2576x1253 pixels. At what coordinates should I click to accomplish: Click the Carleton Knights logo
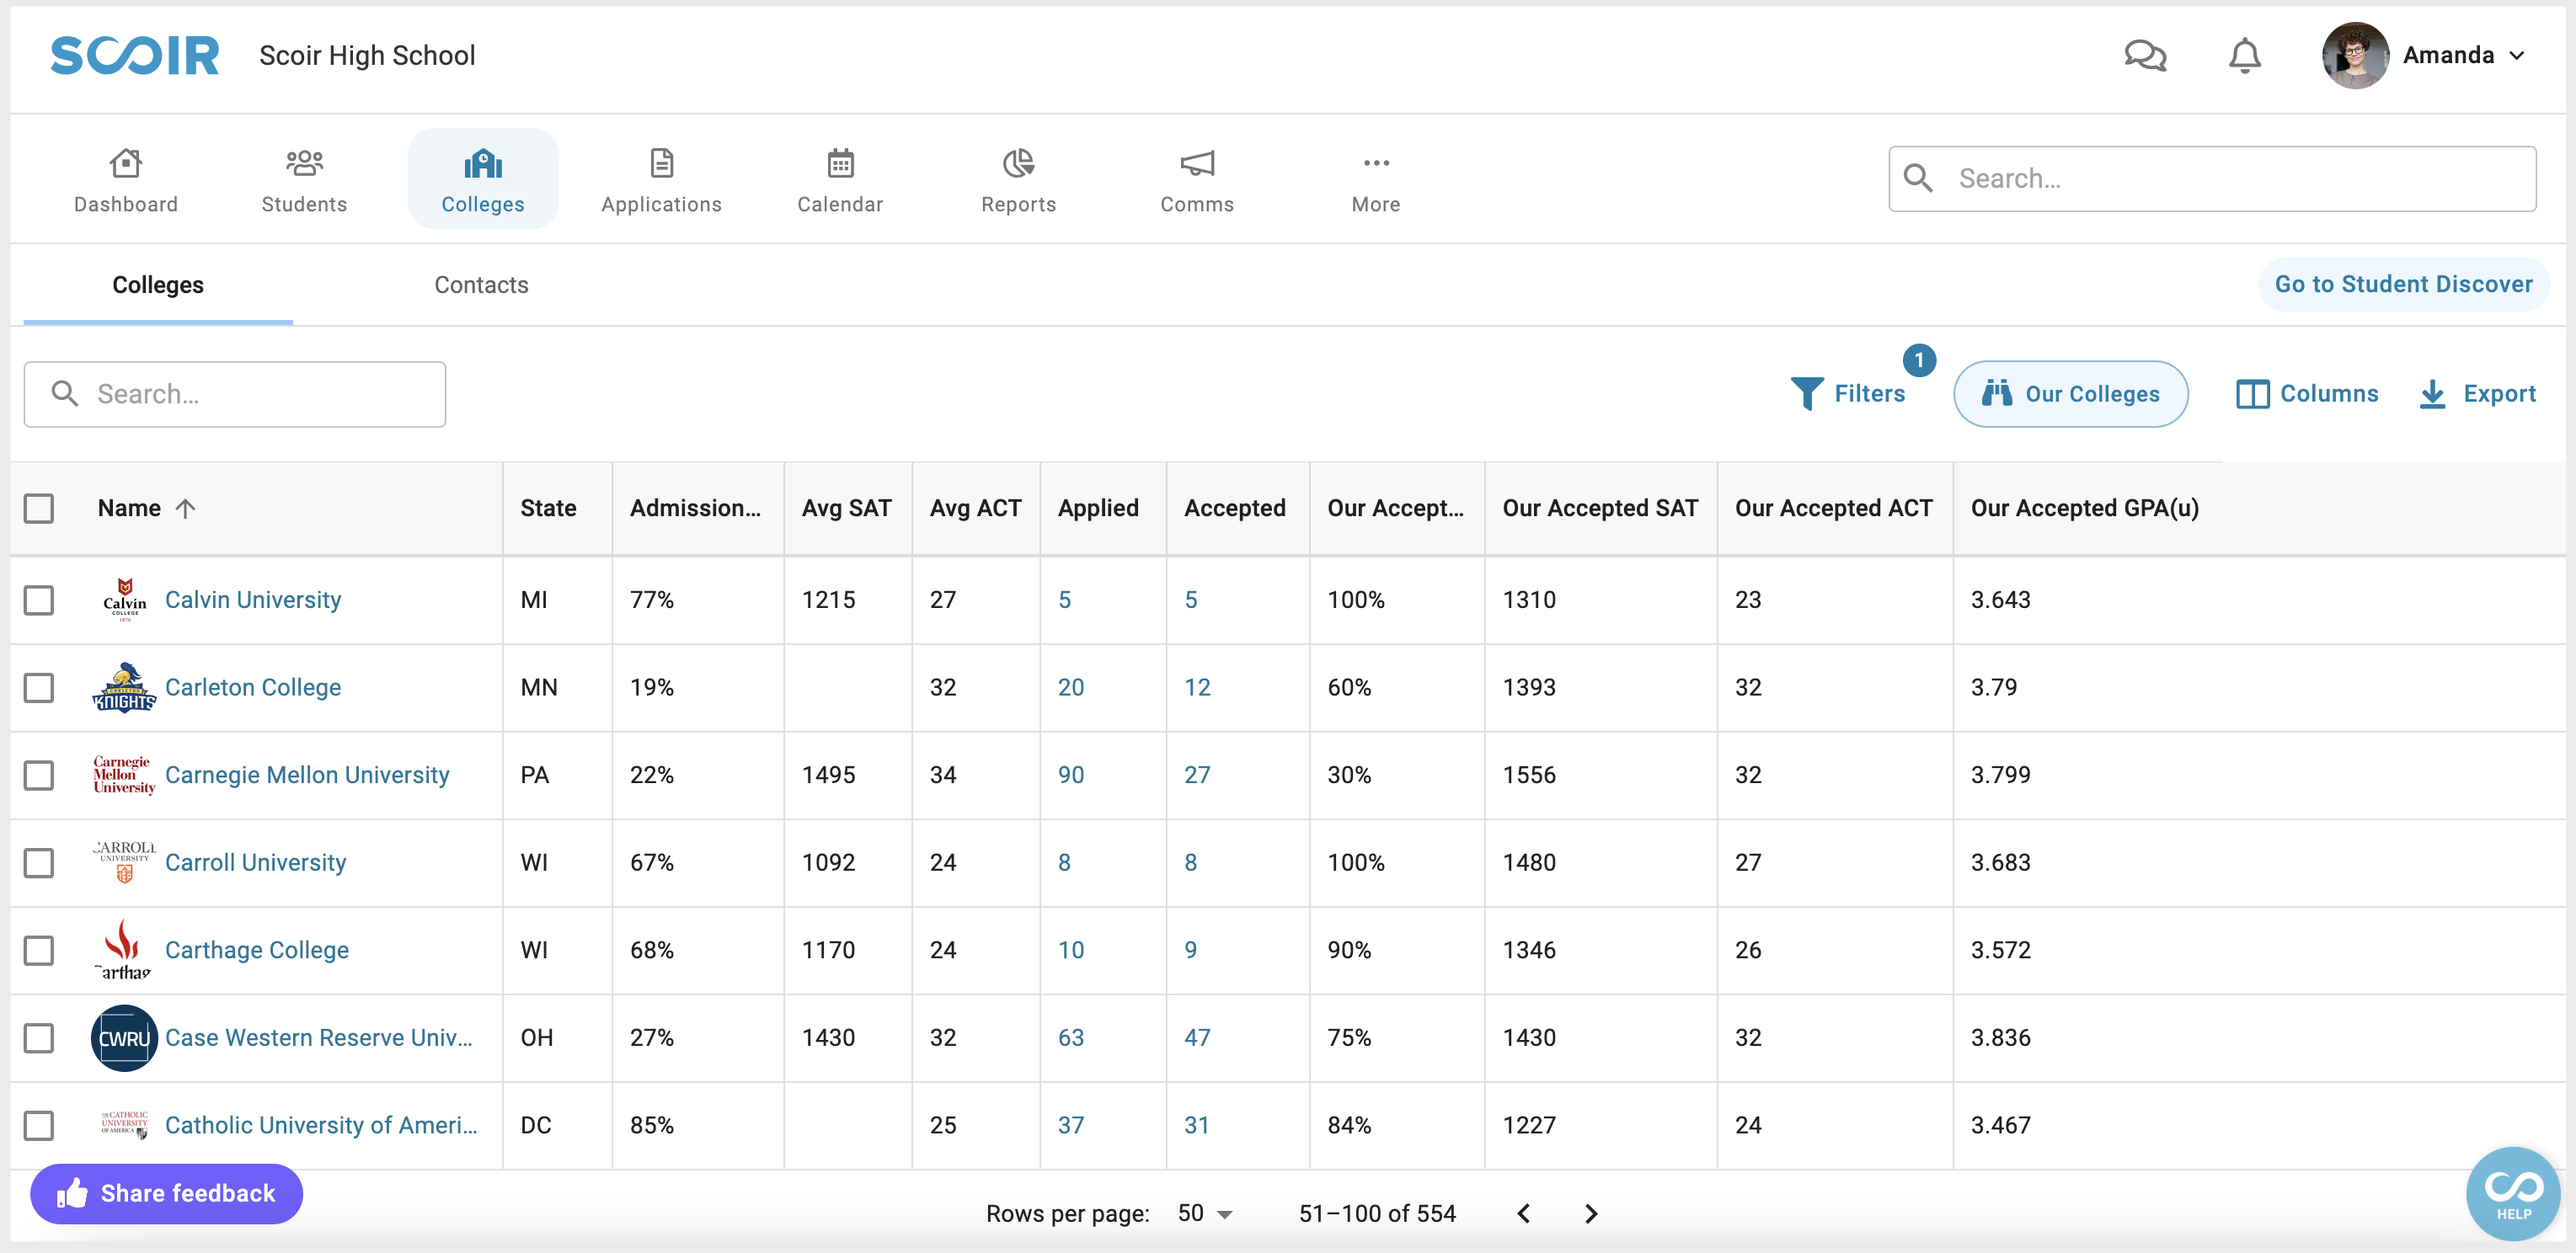(124, 688)
